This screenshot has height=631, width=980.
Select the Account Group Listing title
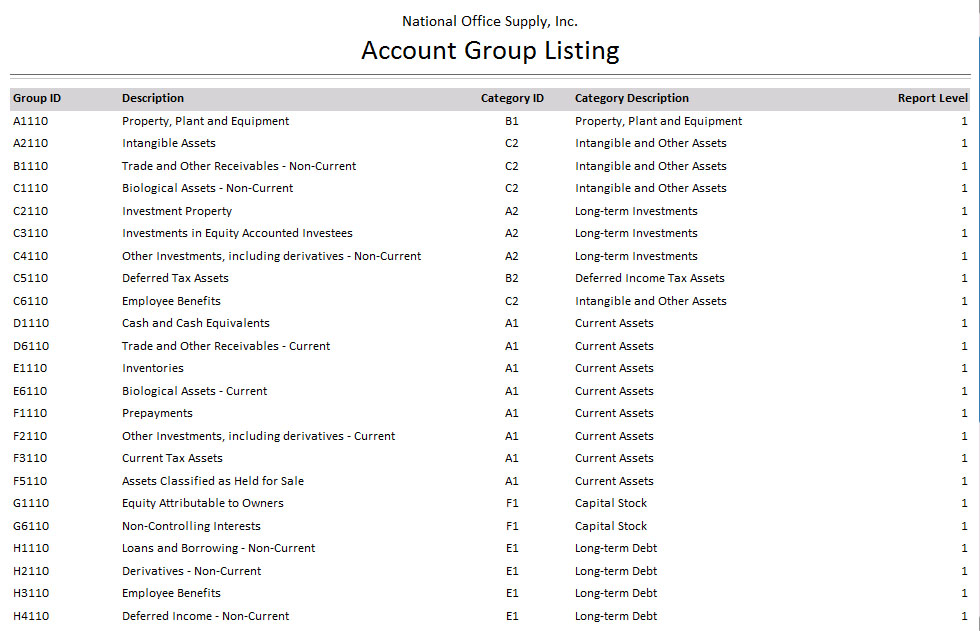point(490,51)
